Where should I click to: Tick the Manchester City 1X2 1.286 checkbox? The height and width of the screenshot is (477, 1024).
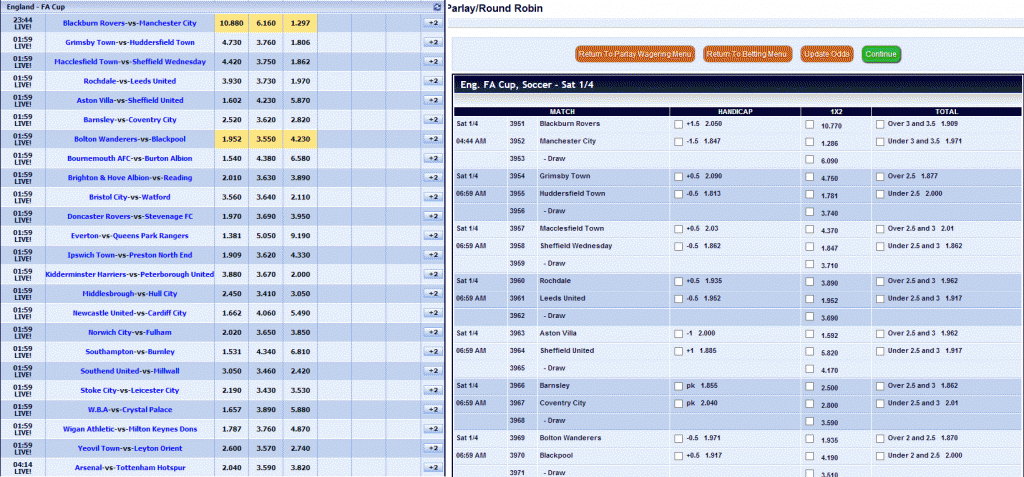[x=810, y=142]
